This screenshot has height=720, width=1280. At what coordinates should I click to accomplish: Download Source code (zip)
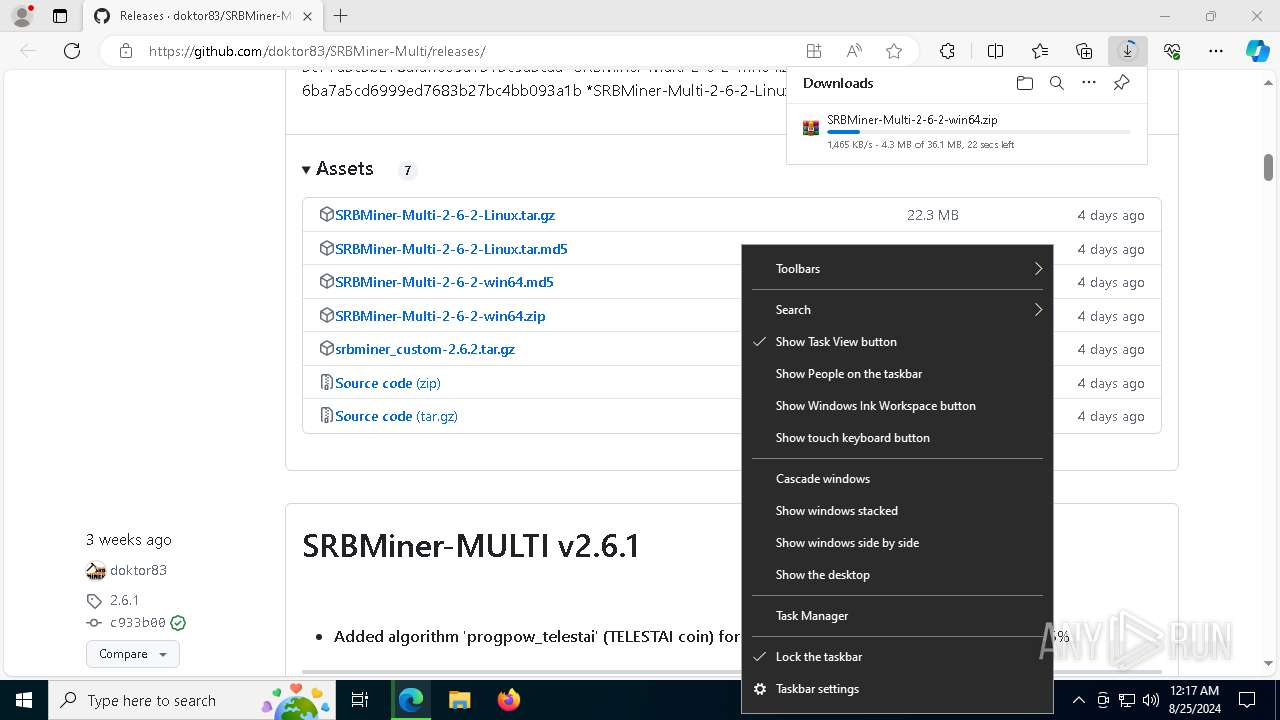tap(387, 383)
